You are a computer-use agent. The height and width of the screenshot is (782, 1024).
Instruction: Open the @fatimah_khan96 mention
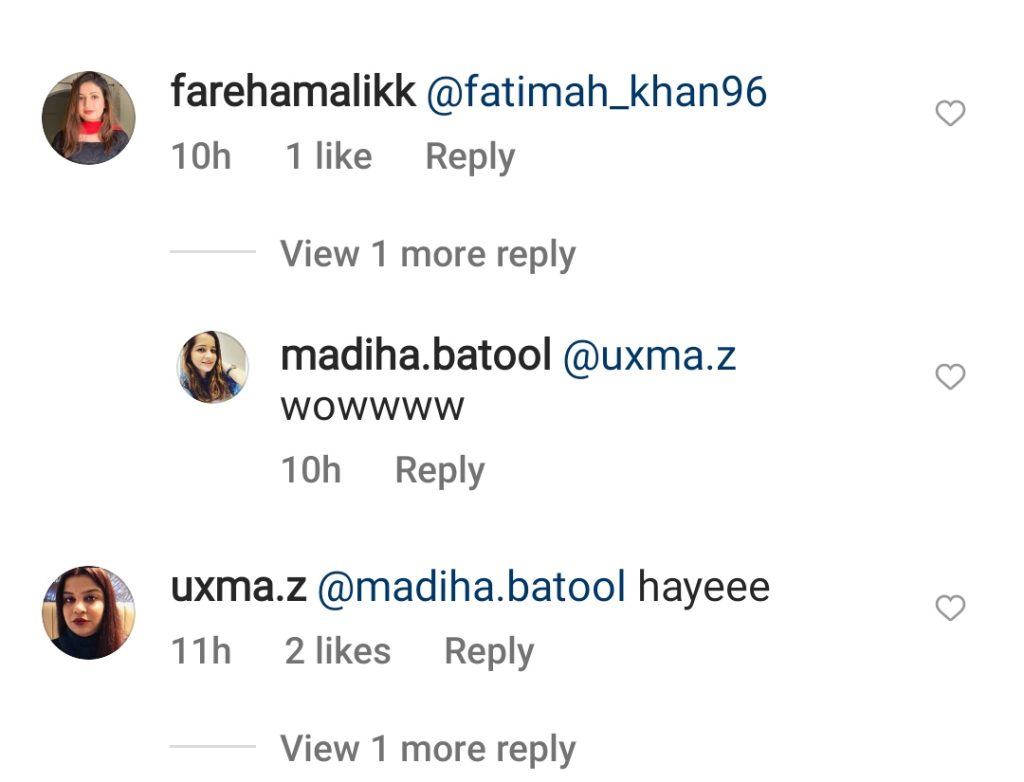pos(596,92)
